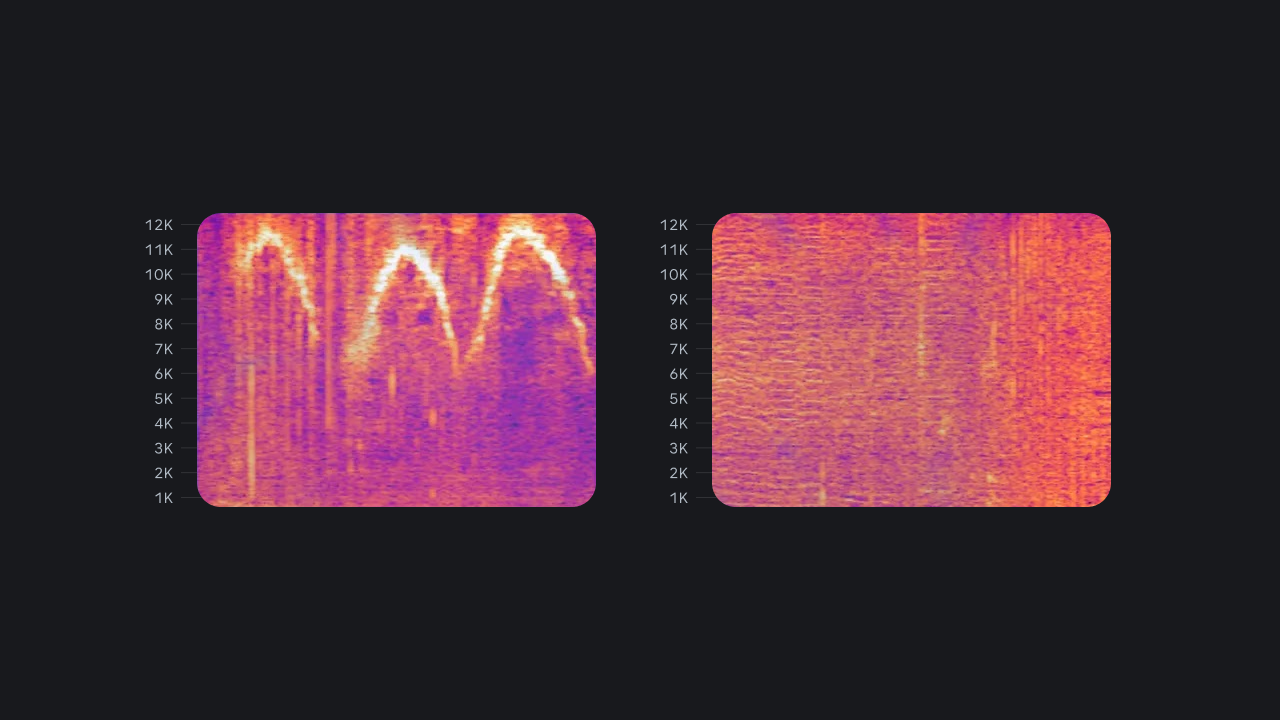This screenshot has width=1280, height=720.
Task: Click the 10K label on the left axis
Action: pyautogui.click(x=160, y=274)
